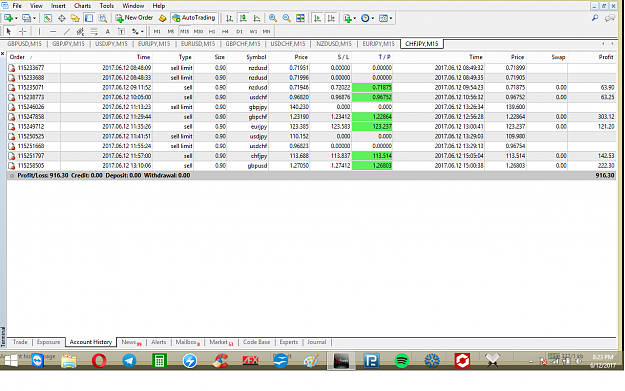Open Opera browser from the taskbar
The image size is (625, 391).
[x=99, y=361]
